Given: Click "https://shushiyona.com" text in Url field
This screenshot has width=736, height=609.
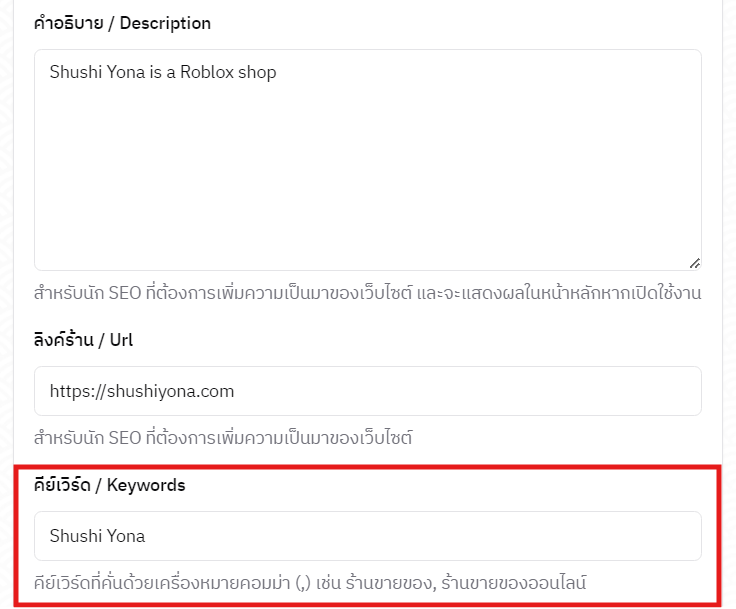Looking at the screenshot, I should (x=142, y=391).
